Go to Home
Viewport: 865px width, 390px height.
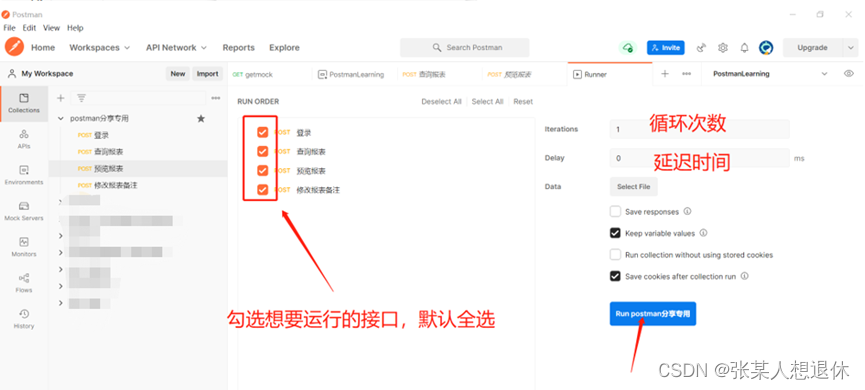pos(43,48)
